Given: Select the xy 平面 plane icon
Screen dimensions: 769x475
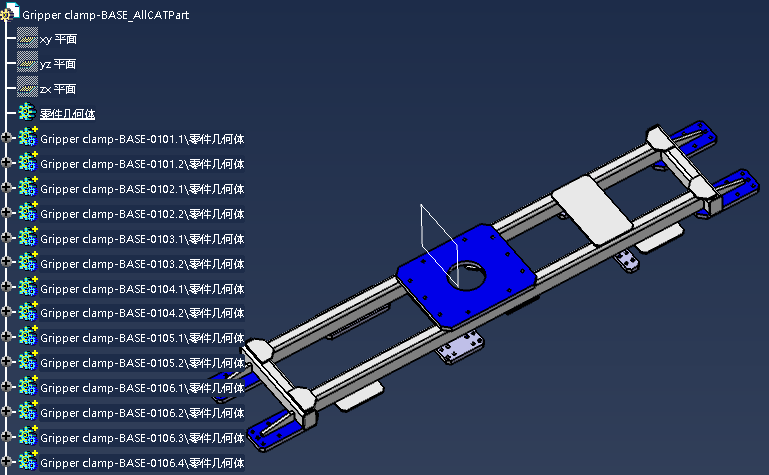Looking at the screenshot, I should [27, 39].
